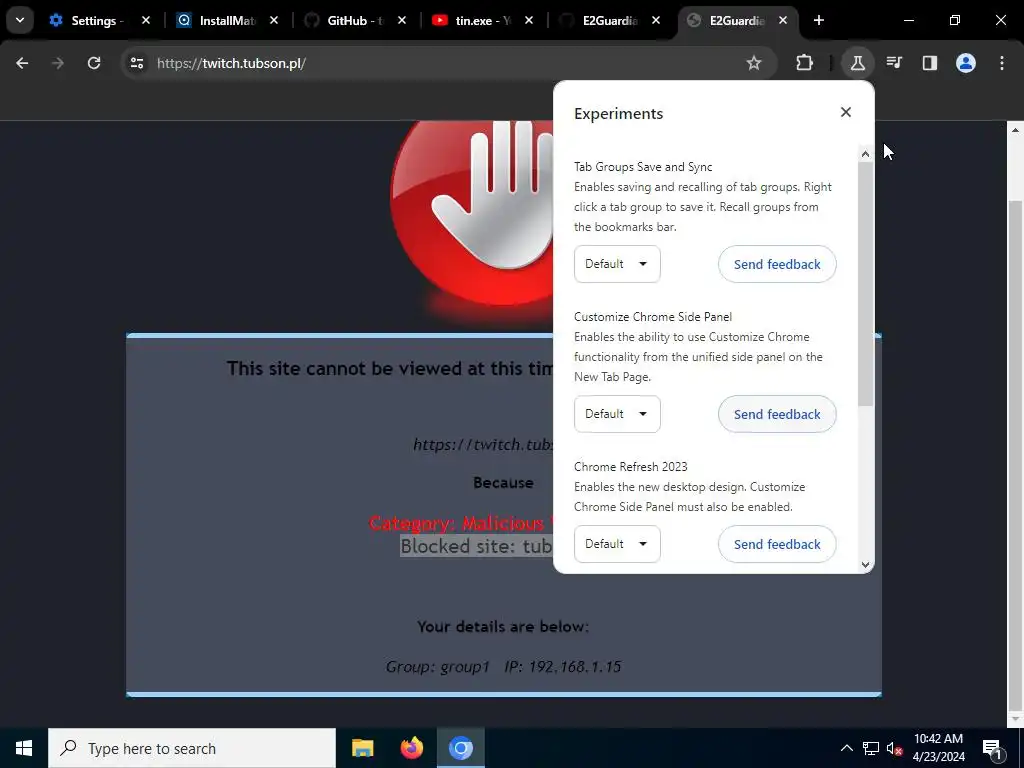This screenshot has height=768, width=1024.
Task: Click the 'Category: Malicious' red text
Action: click(460, 523)
